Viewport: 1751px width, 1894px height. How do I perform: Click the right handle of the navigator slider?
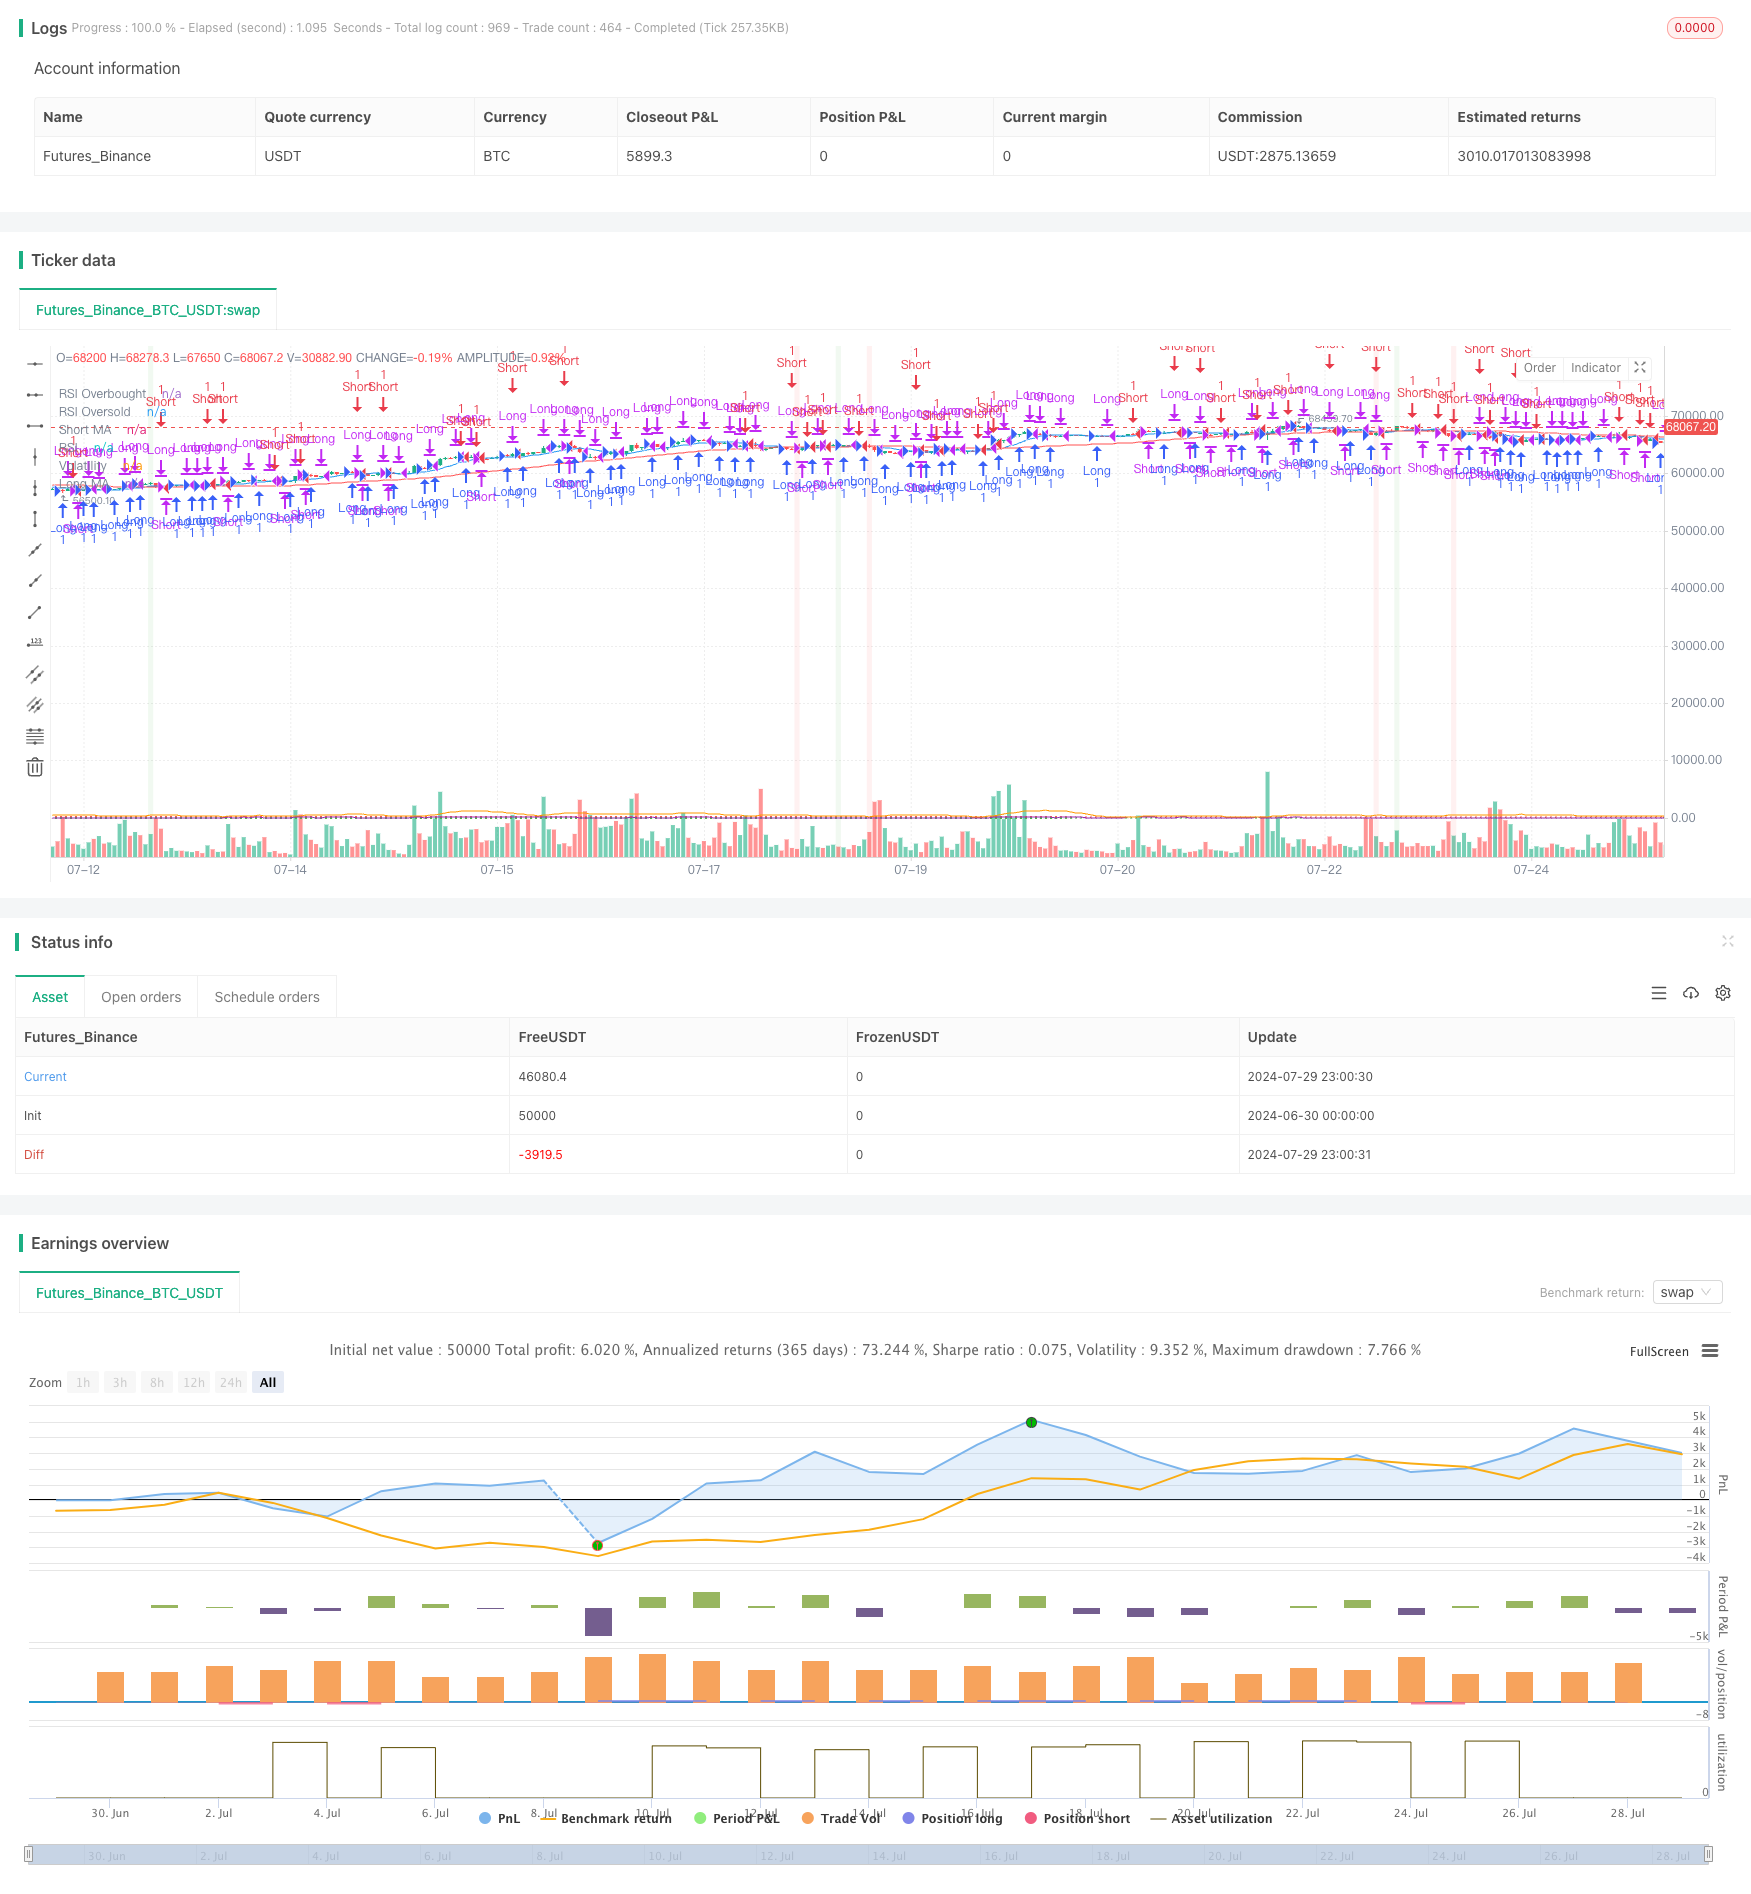(x=1708, y=1854)
